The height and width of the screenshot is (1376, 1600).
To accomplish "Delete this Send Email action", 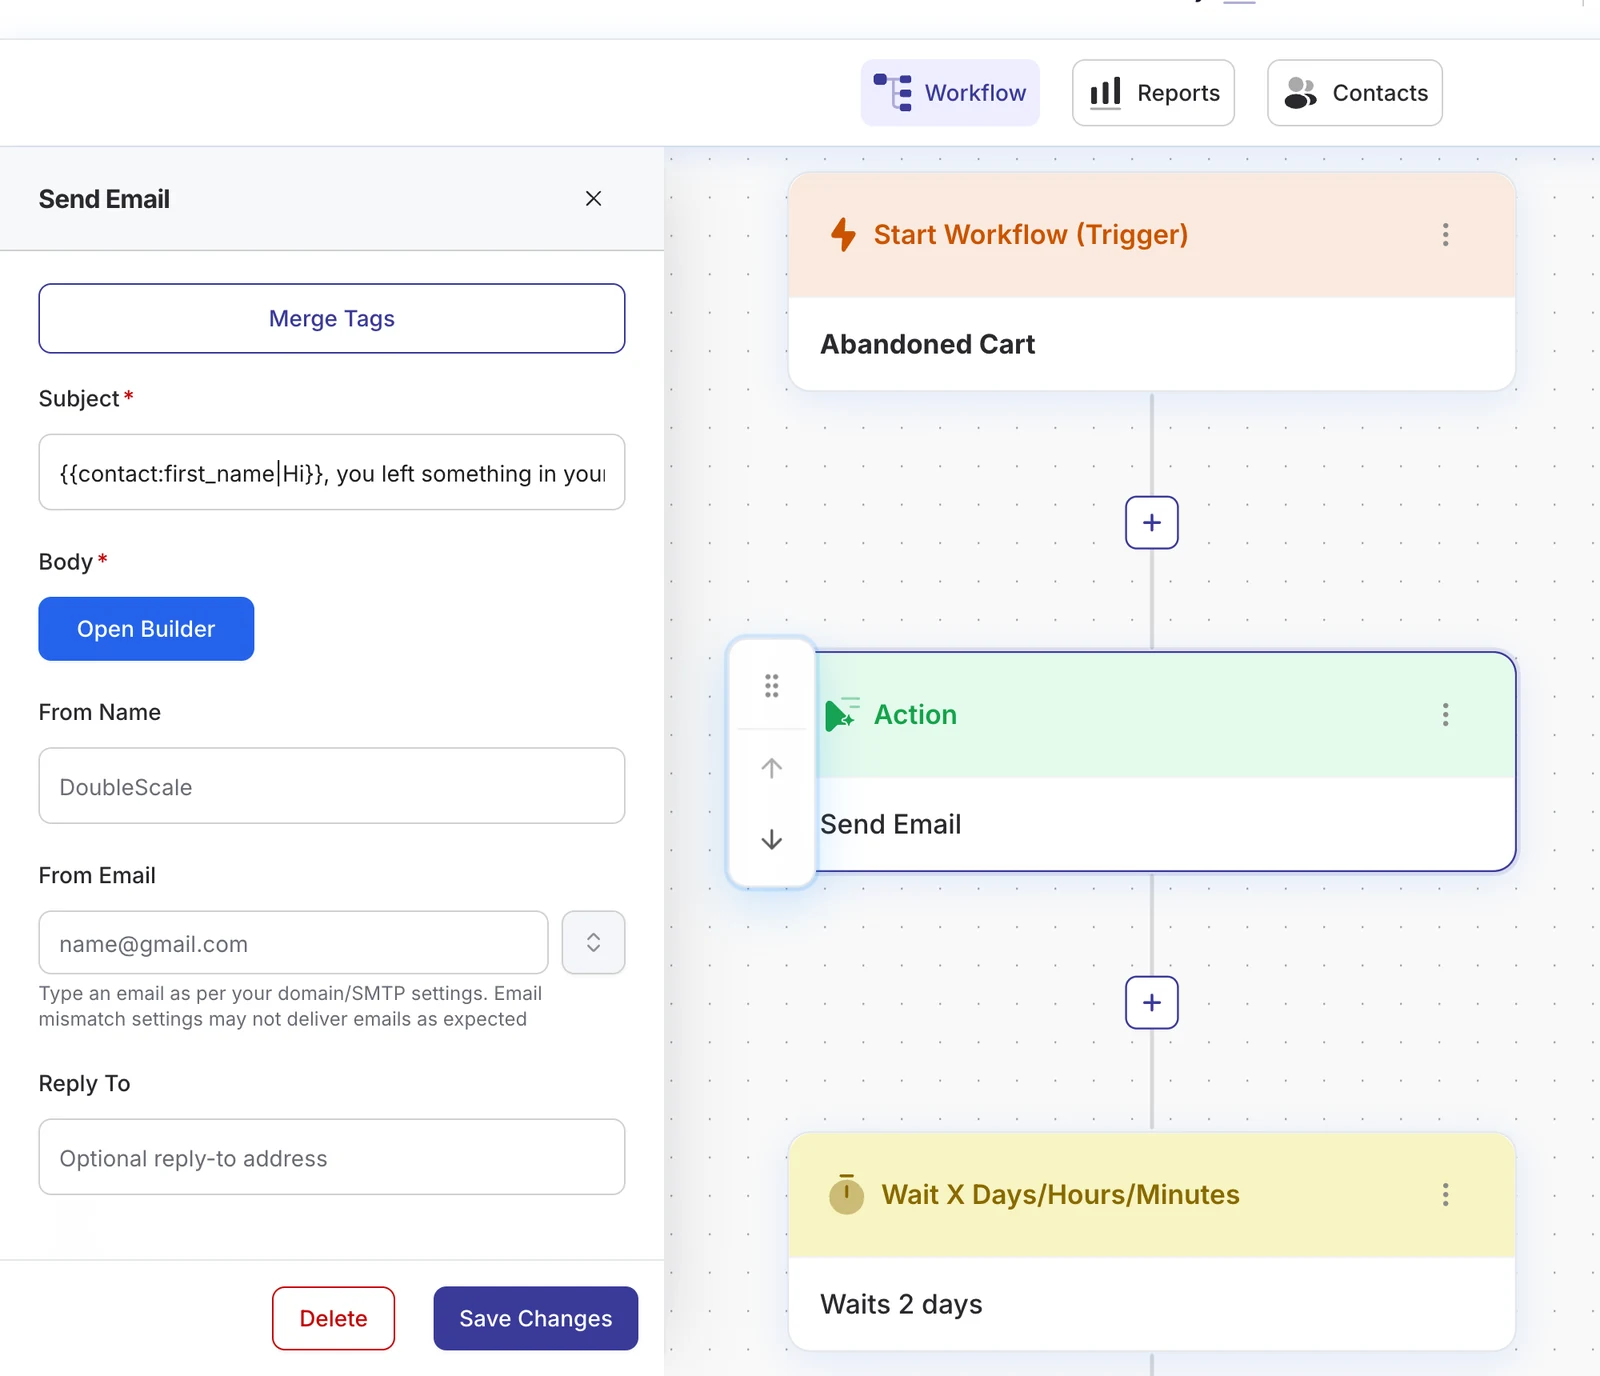I will (x=333, y=1318).
